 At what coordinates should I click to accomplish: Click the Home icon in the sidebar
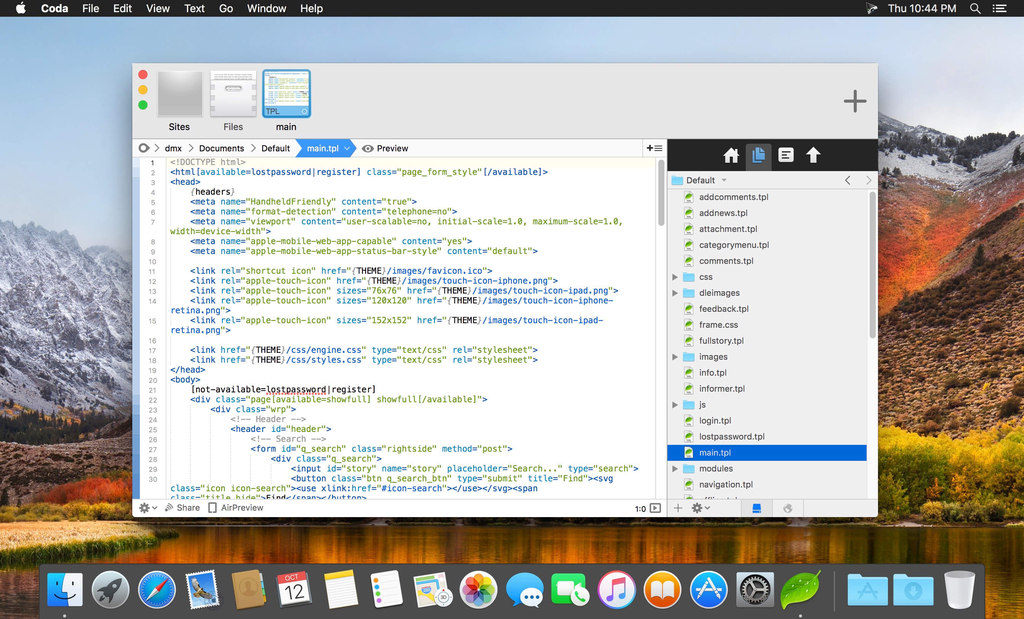tap(731, 155)
